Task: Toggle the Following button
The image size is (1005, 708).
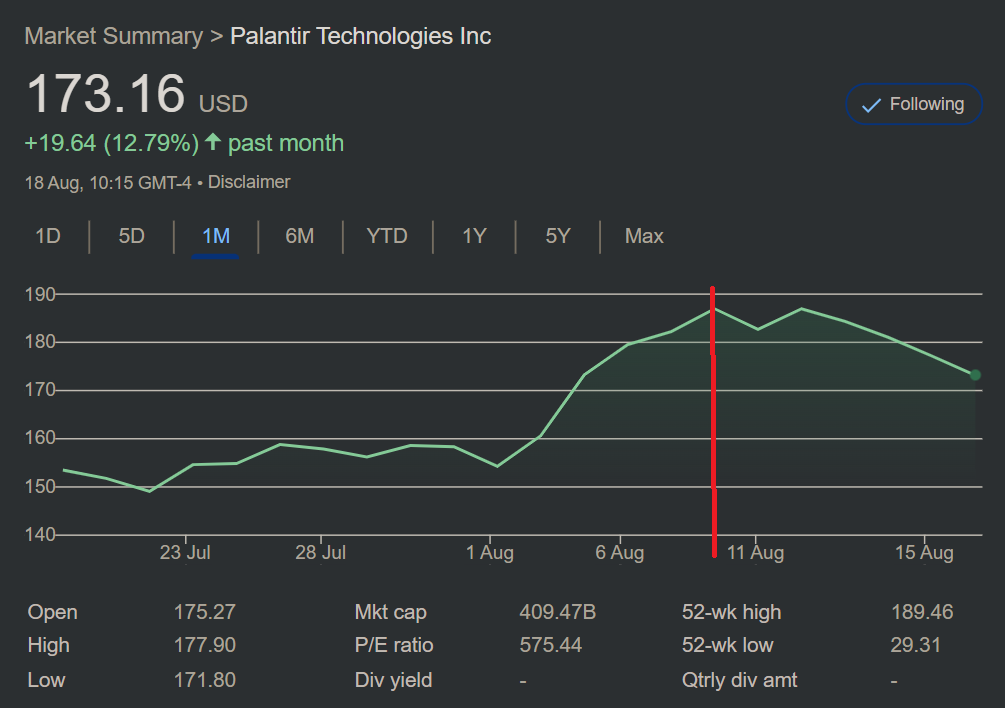Action: point(912,105)
